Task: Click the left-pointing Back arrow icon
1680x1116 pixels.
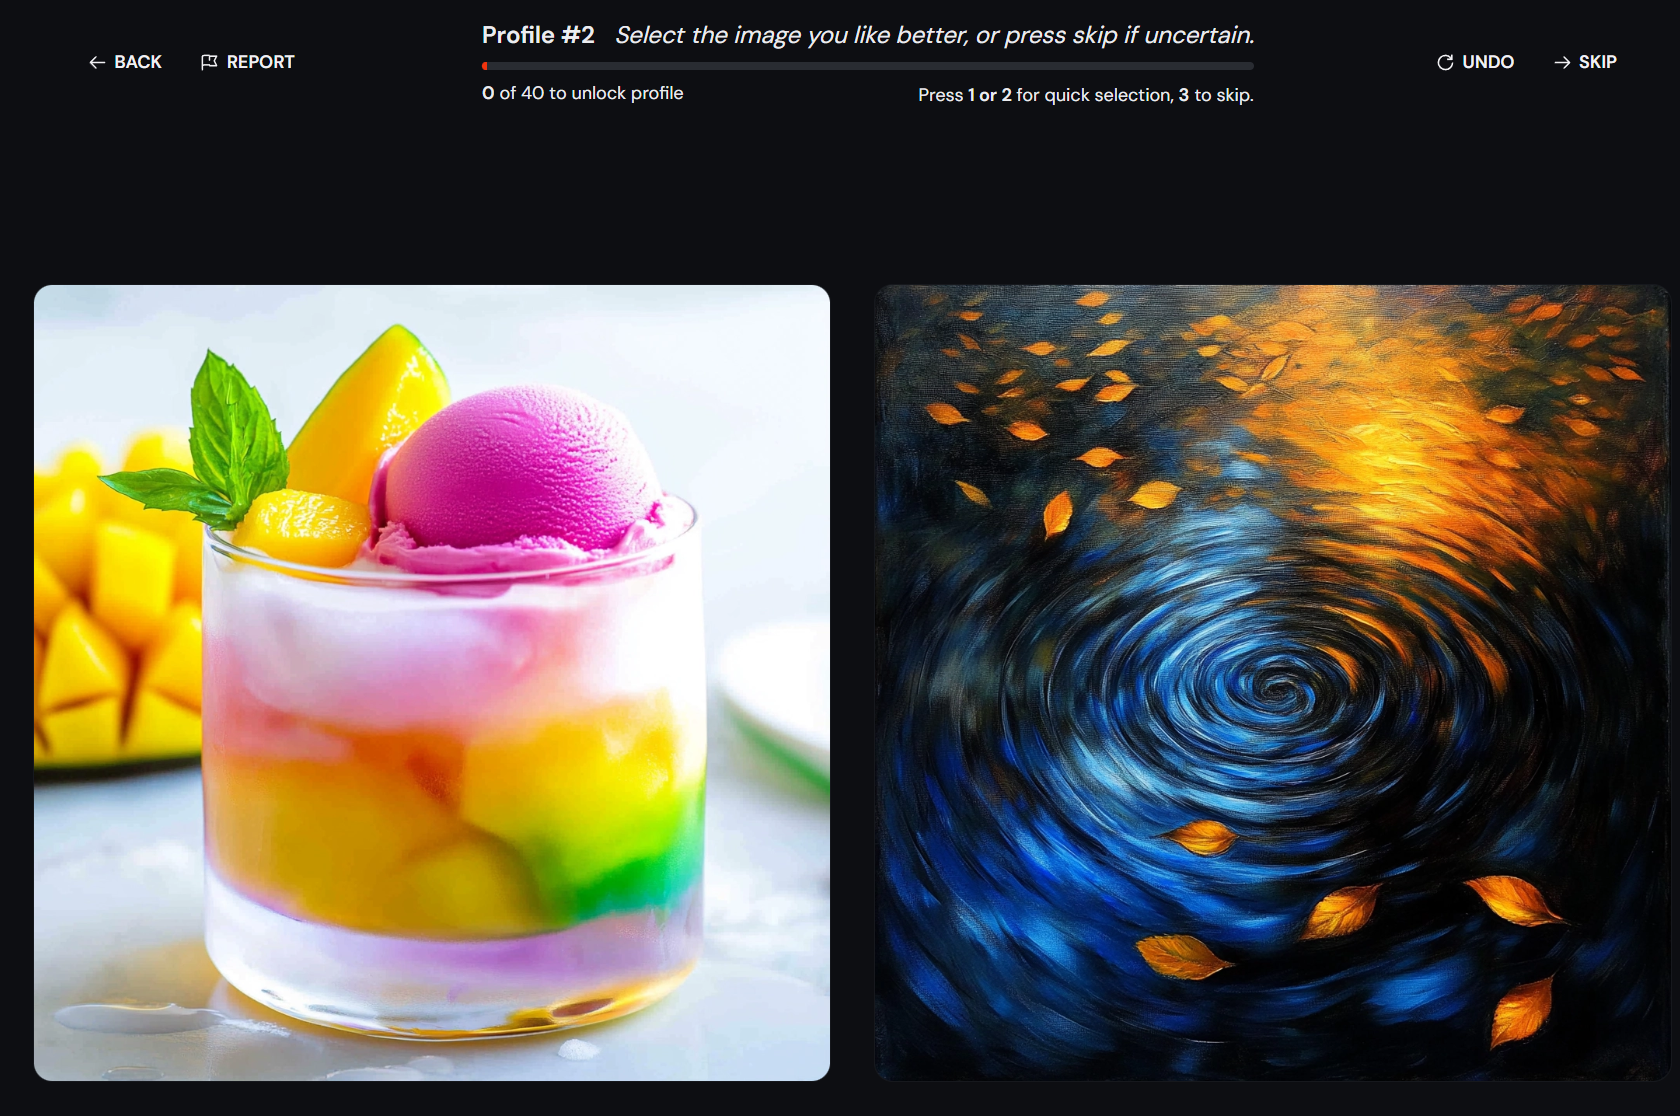Action: 97,62
